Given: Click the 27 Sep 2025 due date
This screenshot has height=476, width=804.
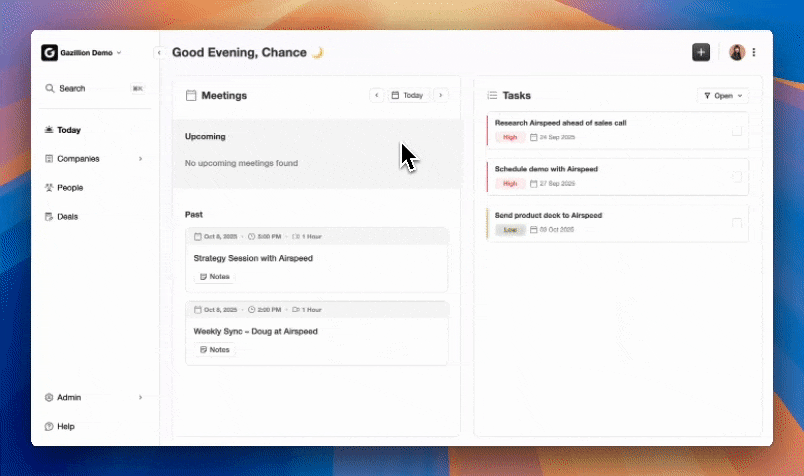Looking at the screenshot, I should [553, 184].
